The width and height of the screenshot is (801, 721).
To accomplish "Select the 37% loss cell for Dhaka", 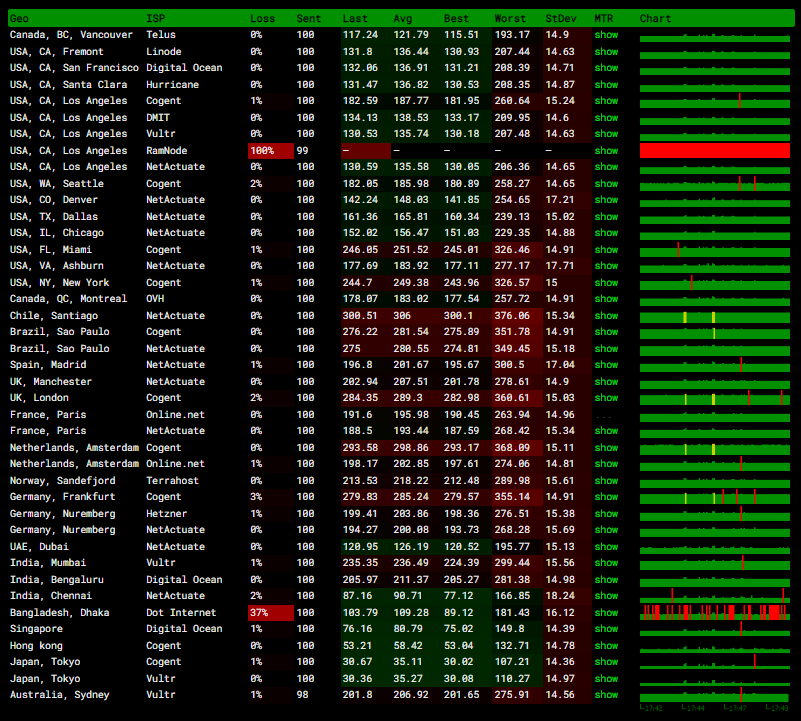I will coord(271,612).
